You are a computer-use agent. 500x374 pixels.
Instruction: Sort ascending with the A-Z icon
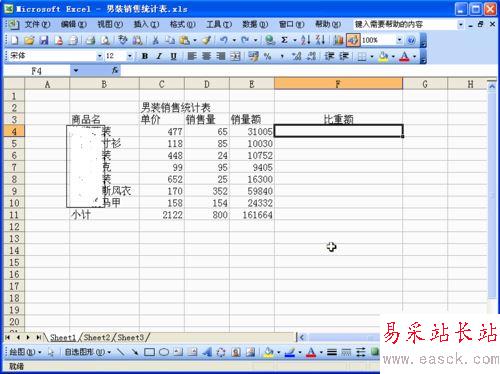[x=306, y=40]
